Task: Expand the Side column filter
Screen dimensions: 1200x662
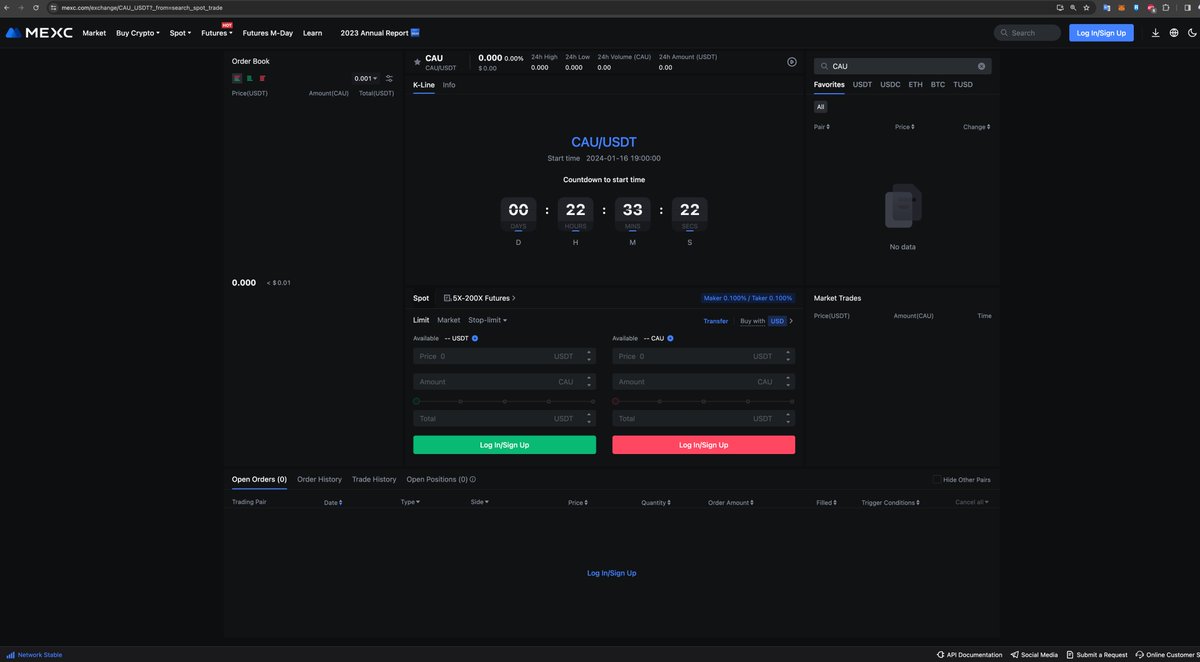Action: pyautogui.click(x=479, y=502)
